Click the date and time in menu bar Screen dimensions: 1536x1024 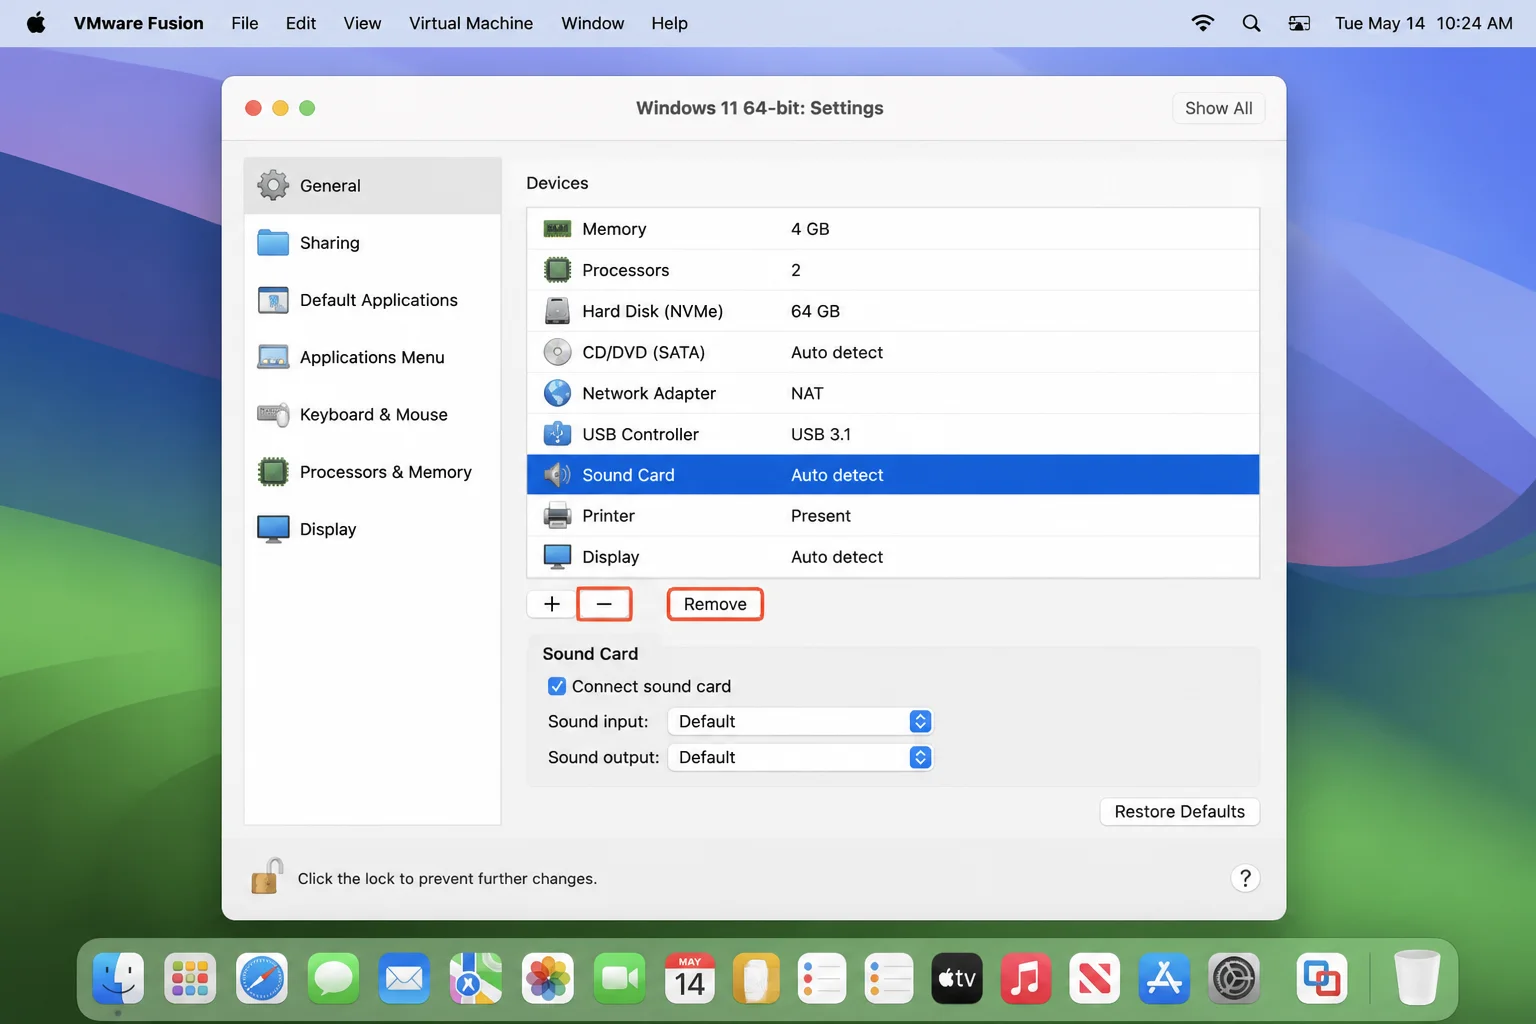point(1423,23)
